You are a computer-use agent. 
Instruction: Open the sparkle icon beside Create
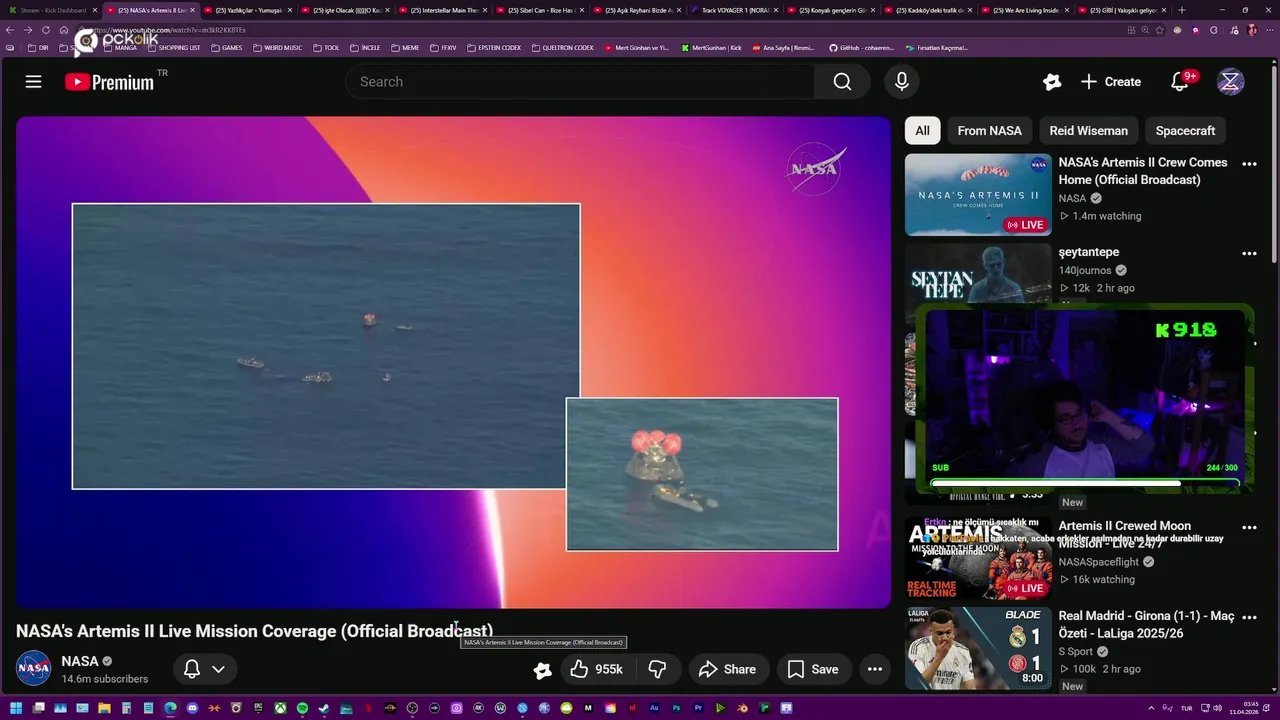coord(1051,82)
